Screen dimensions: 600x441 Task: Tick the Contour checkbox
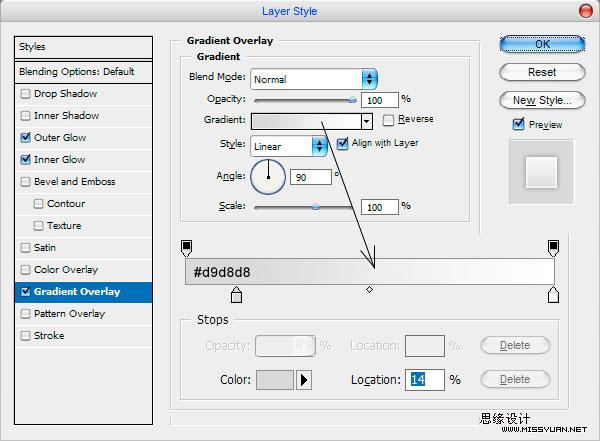(38, 204)
